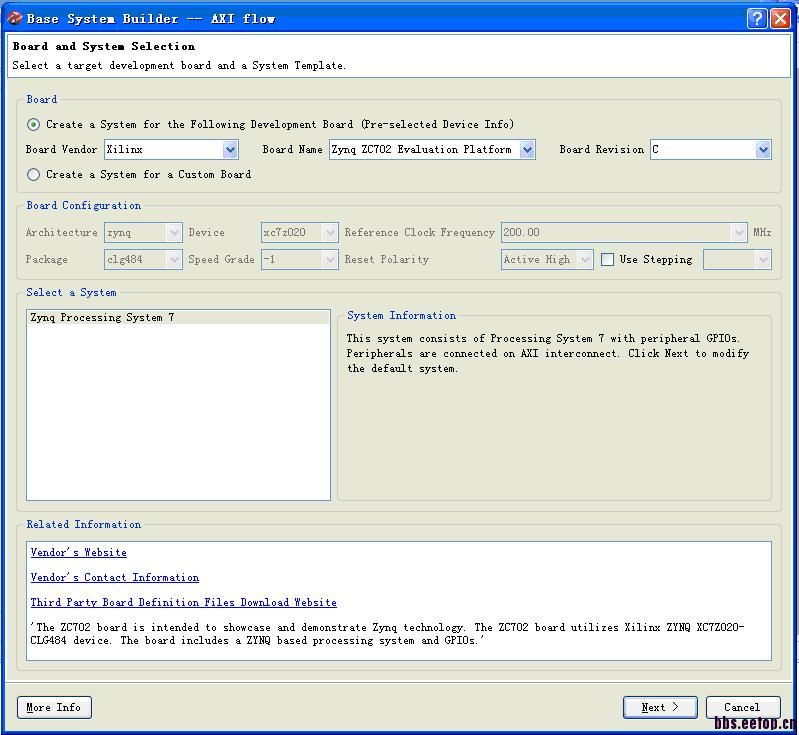Click the Cancel button

(x=743, y=707)
